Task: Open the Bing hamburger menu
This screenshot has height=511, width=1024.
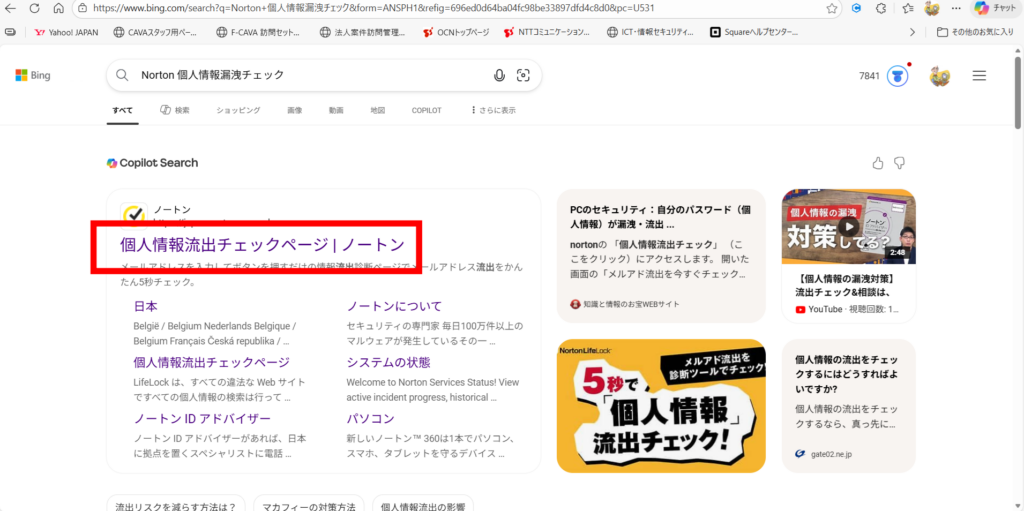Action: pyautogui.click(x=979, y=76)
